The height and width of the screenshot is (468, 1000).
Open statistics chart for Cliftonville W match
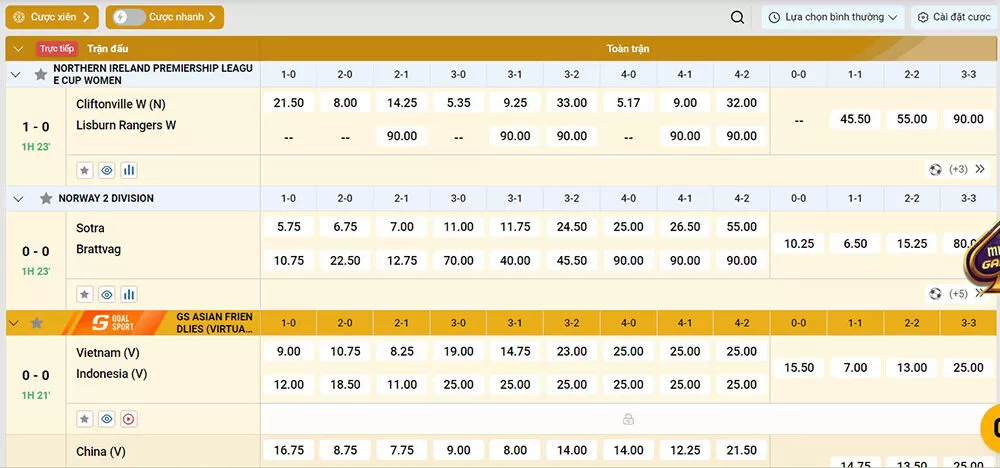coord(129,170)
